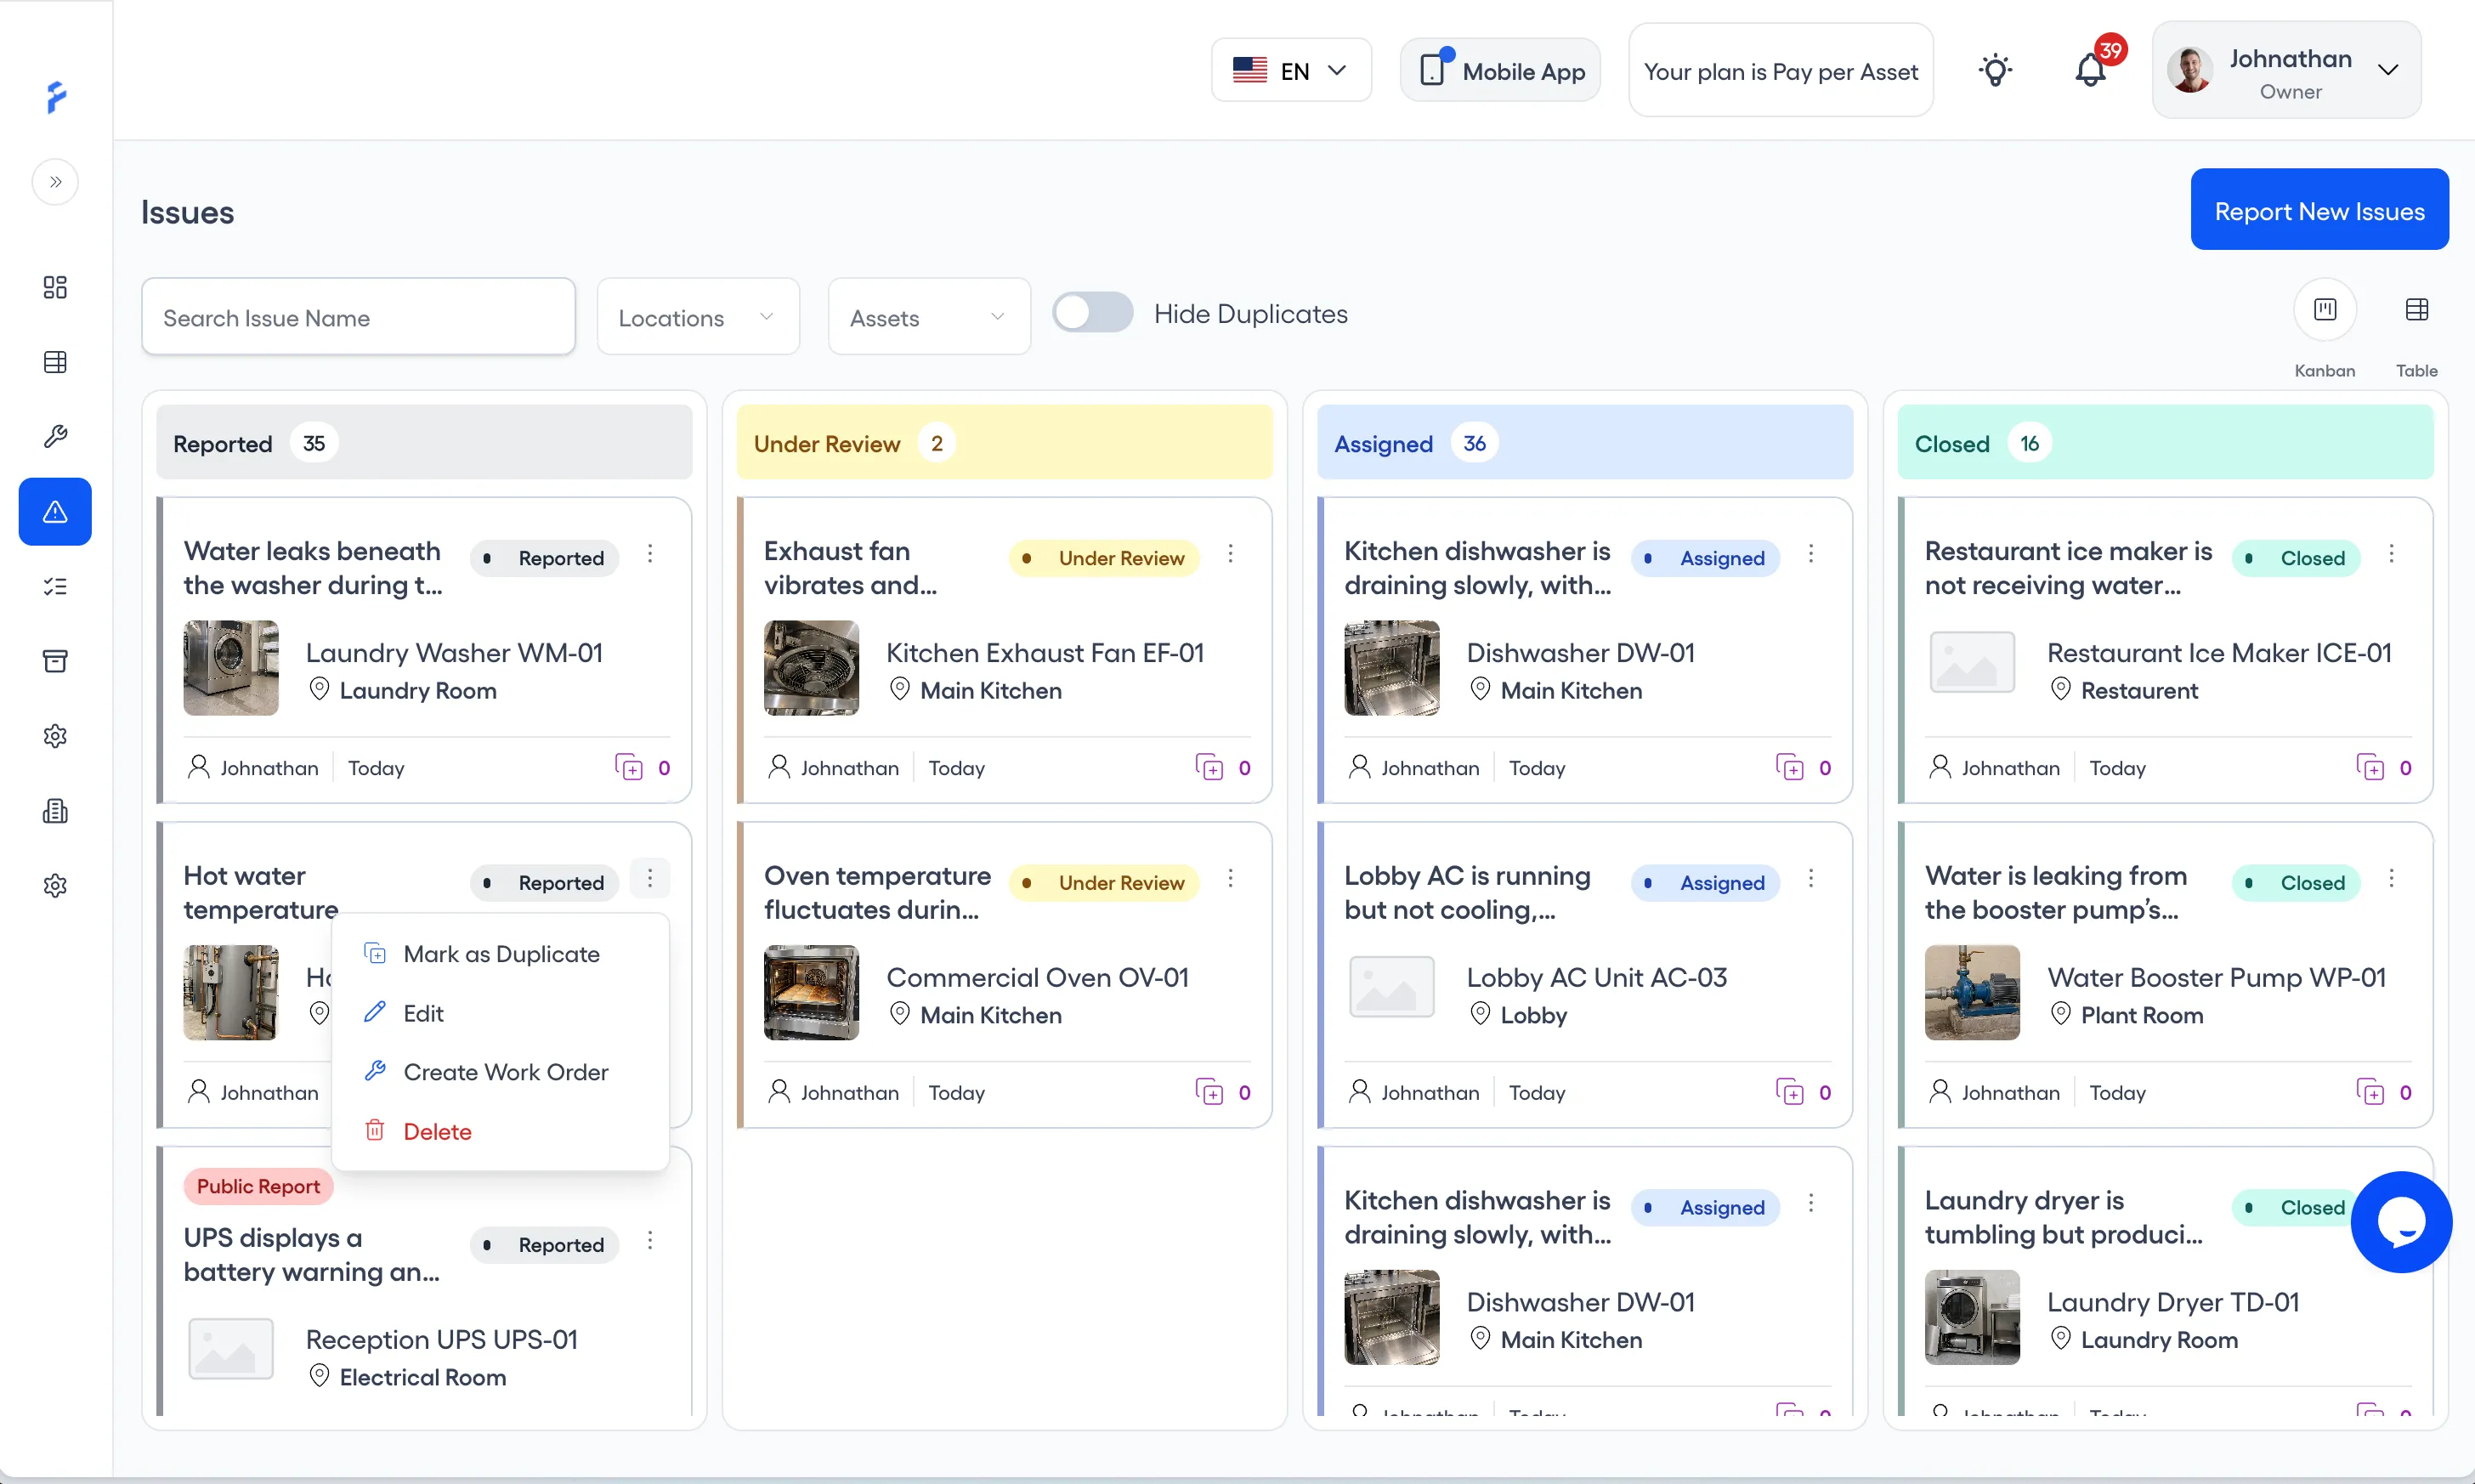Click the Pay per Asset plan notice
Viewport: 2475px width, 1484px height.
click(1780, 70)
